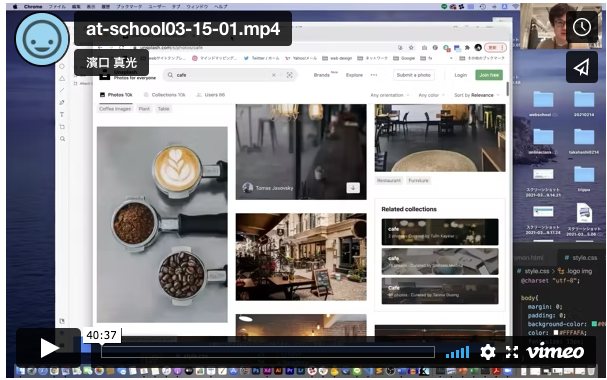Open the ブックマーク menu in the menu bar
The width and height of the screenshot is (607, 380).
(x=129, y=7)
